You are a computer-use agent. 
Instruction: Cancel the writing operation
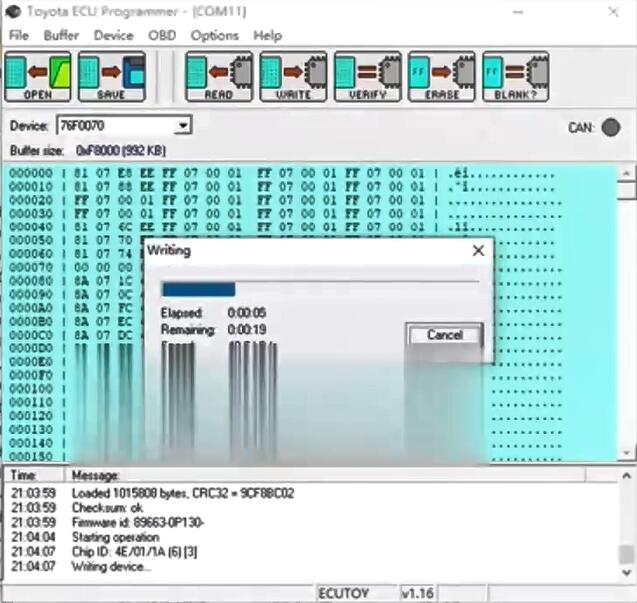[x=445, y=335]
